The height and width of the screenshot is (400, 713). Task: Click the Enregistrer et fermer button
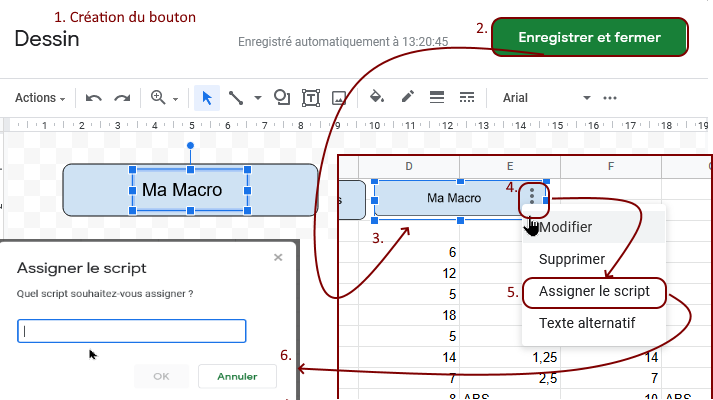point(589,37)
